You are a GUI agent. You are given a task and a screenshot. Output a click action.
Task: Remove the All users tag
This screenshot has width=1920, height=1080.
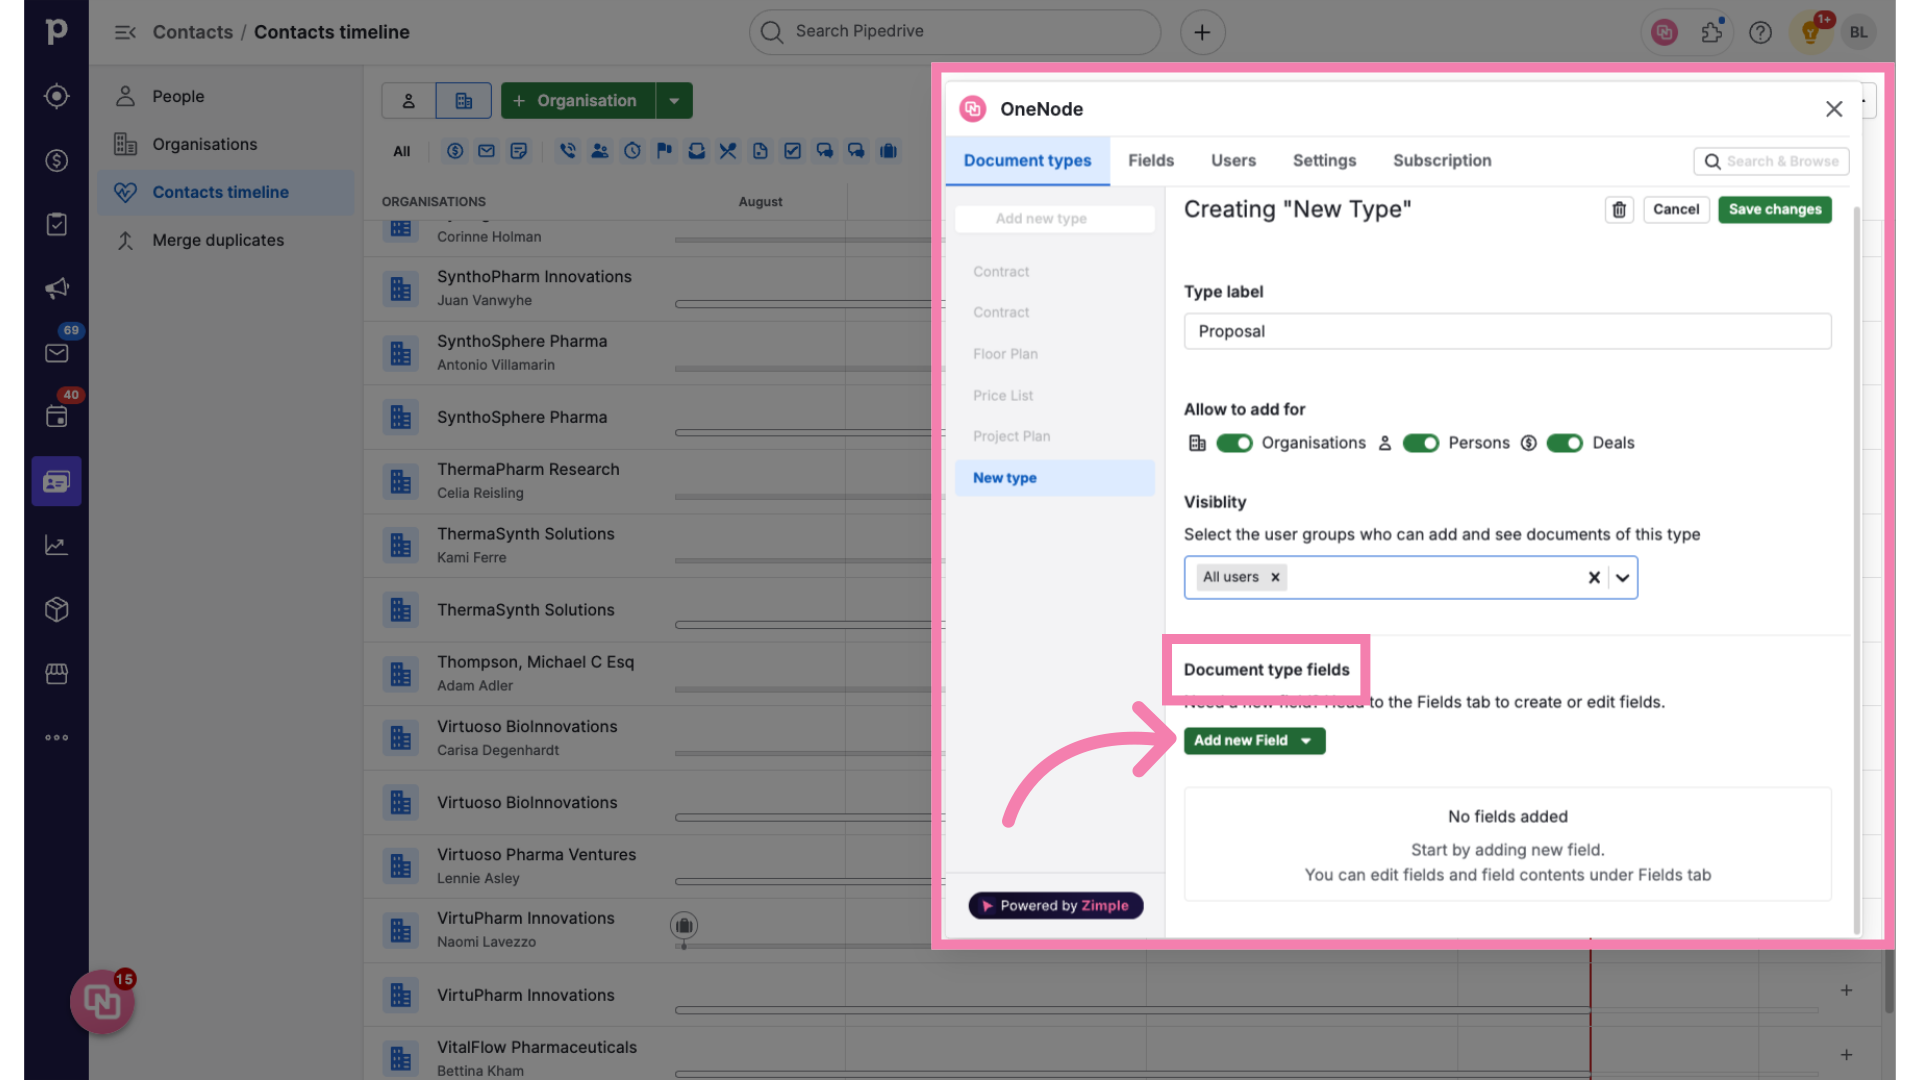coord(1275,577)
